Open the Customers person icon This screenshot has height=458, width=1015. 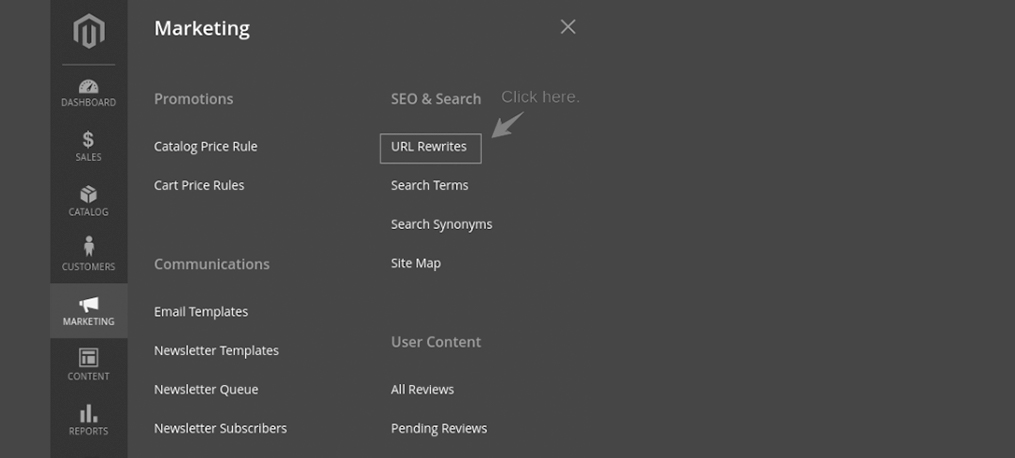coord(89,246)
